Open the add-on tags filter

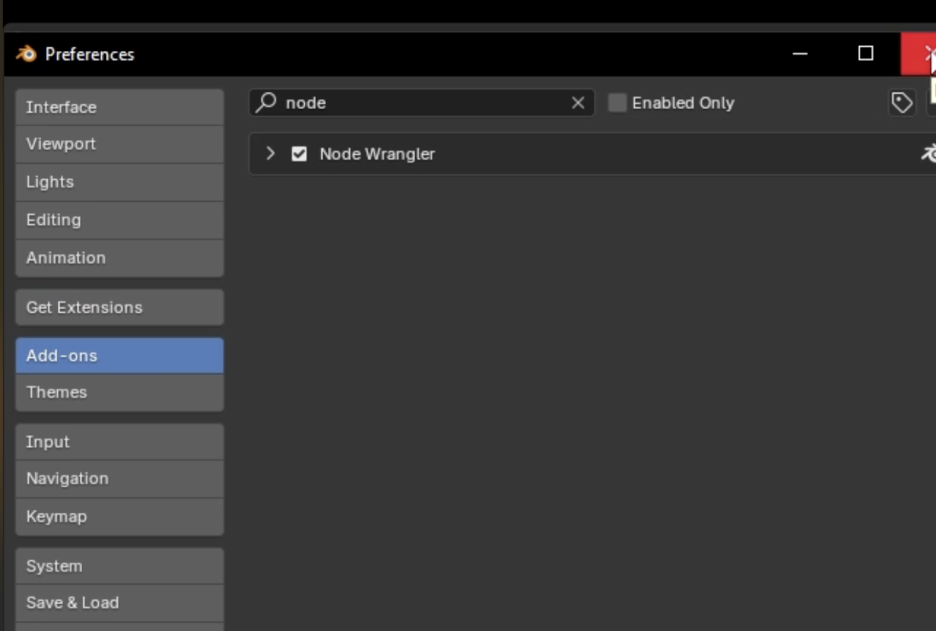[x=901, y=103]
